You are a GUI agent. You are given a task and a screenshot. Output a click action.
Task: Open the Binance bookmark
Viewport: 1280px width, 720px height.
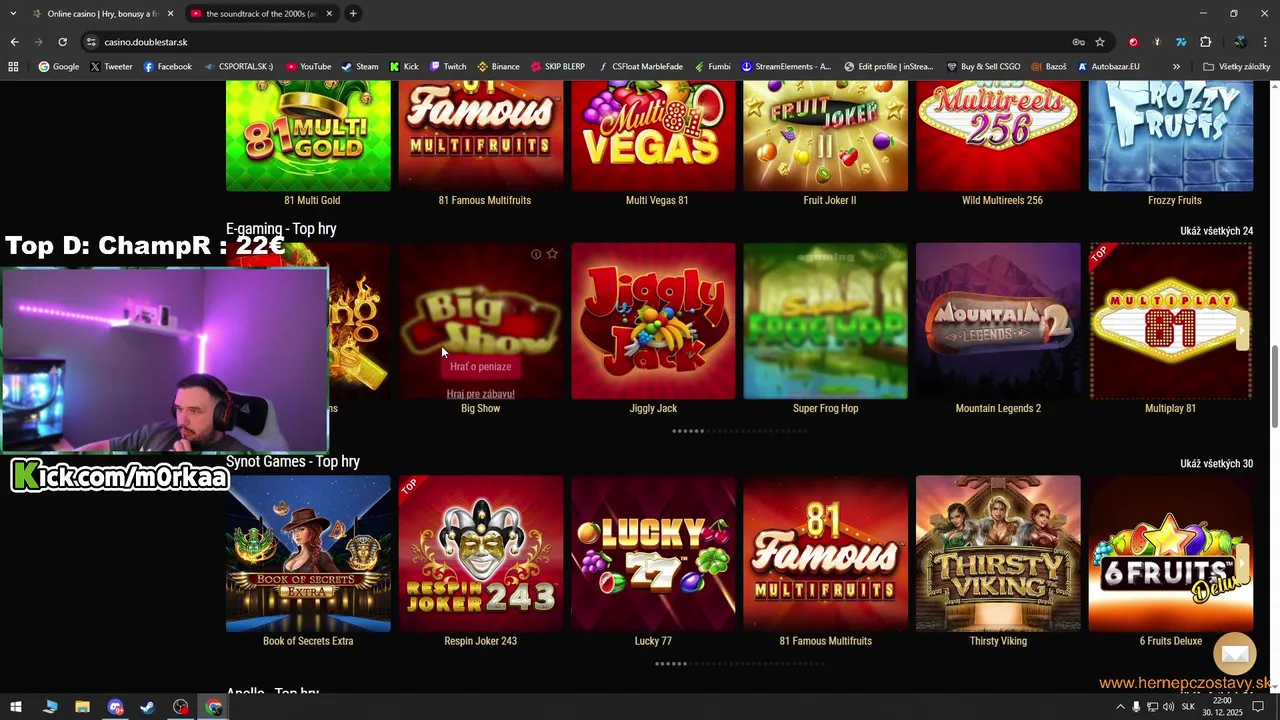coord(498,67)
